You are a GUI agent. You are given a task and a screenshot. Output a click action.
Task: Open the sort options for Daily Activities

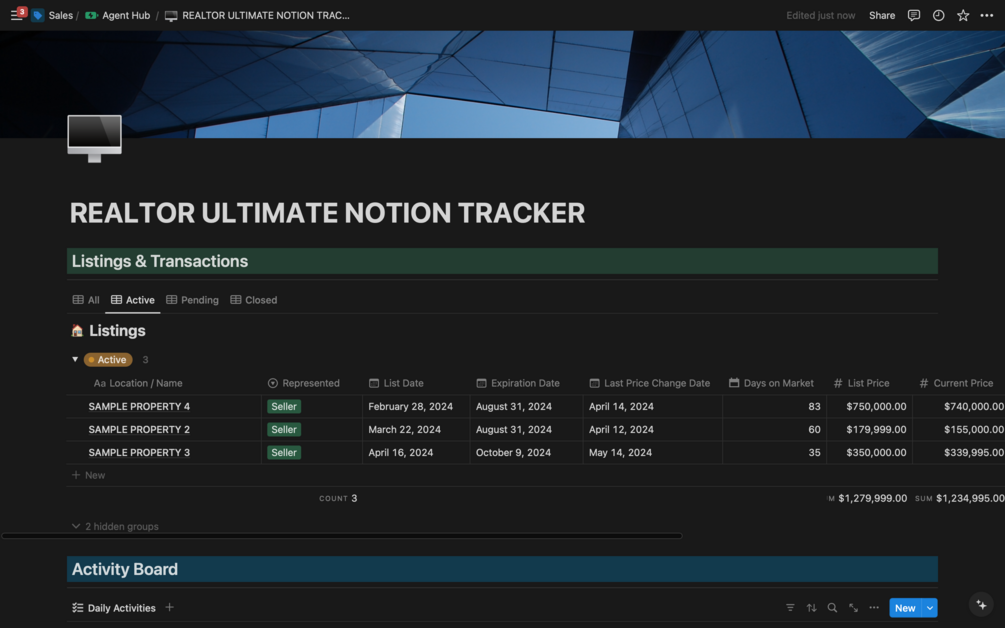[811, 607]
